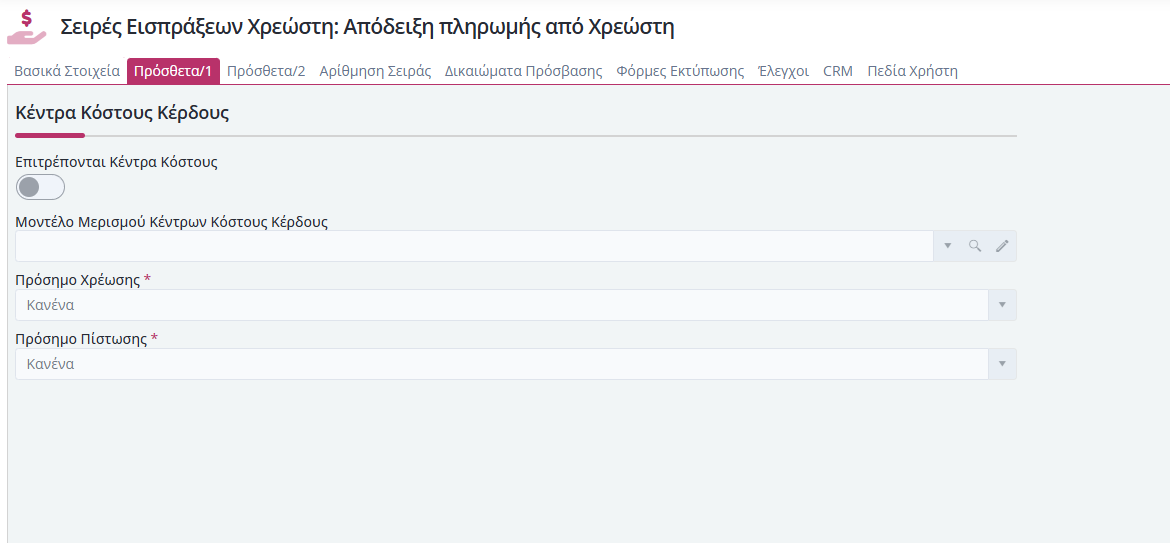
Task: Go to the Πρόσθετα/2 tab
Action: [266, 72]
